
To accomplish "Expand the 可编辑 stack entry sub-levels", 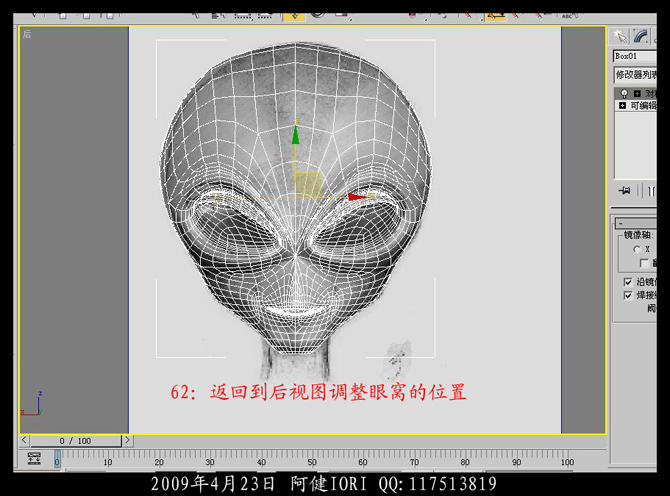I will point(623,105).
